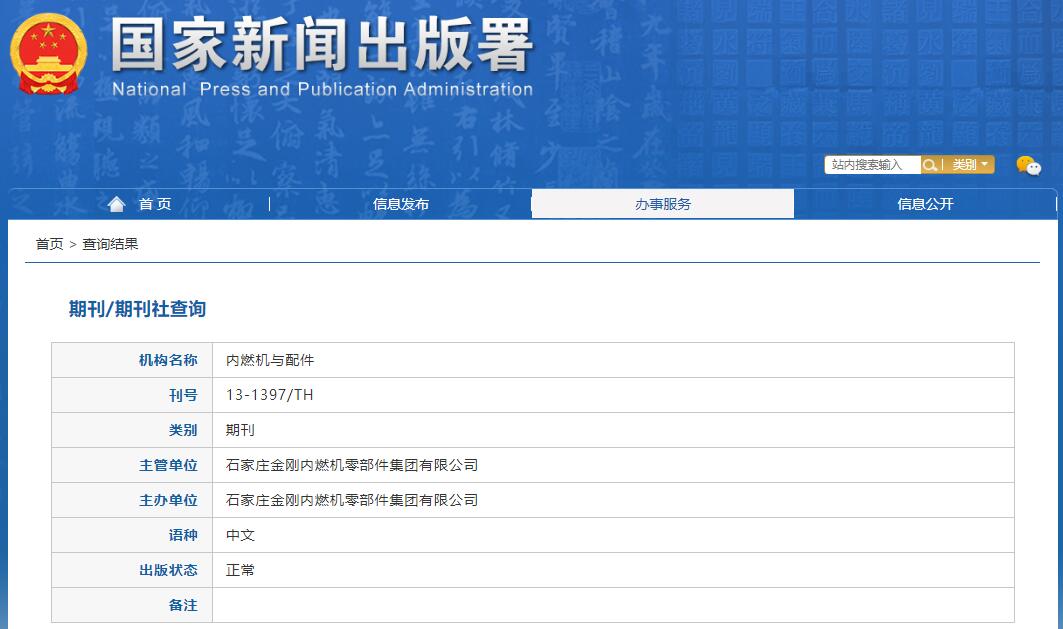Click the national emblem logo
This screenshot has width=1063, height=629.
[x=48, y=54]
